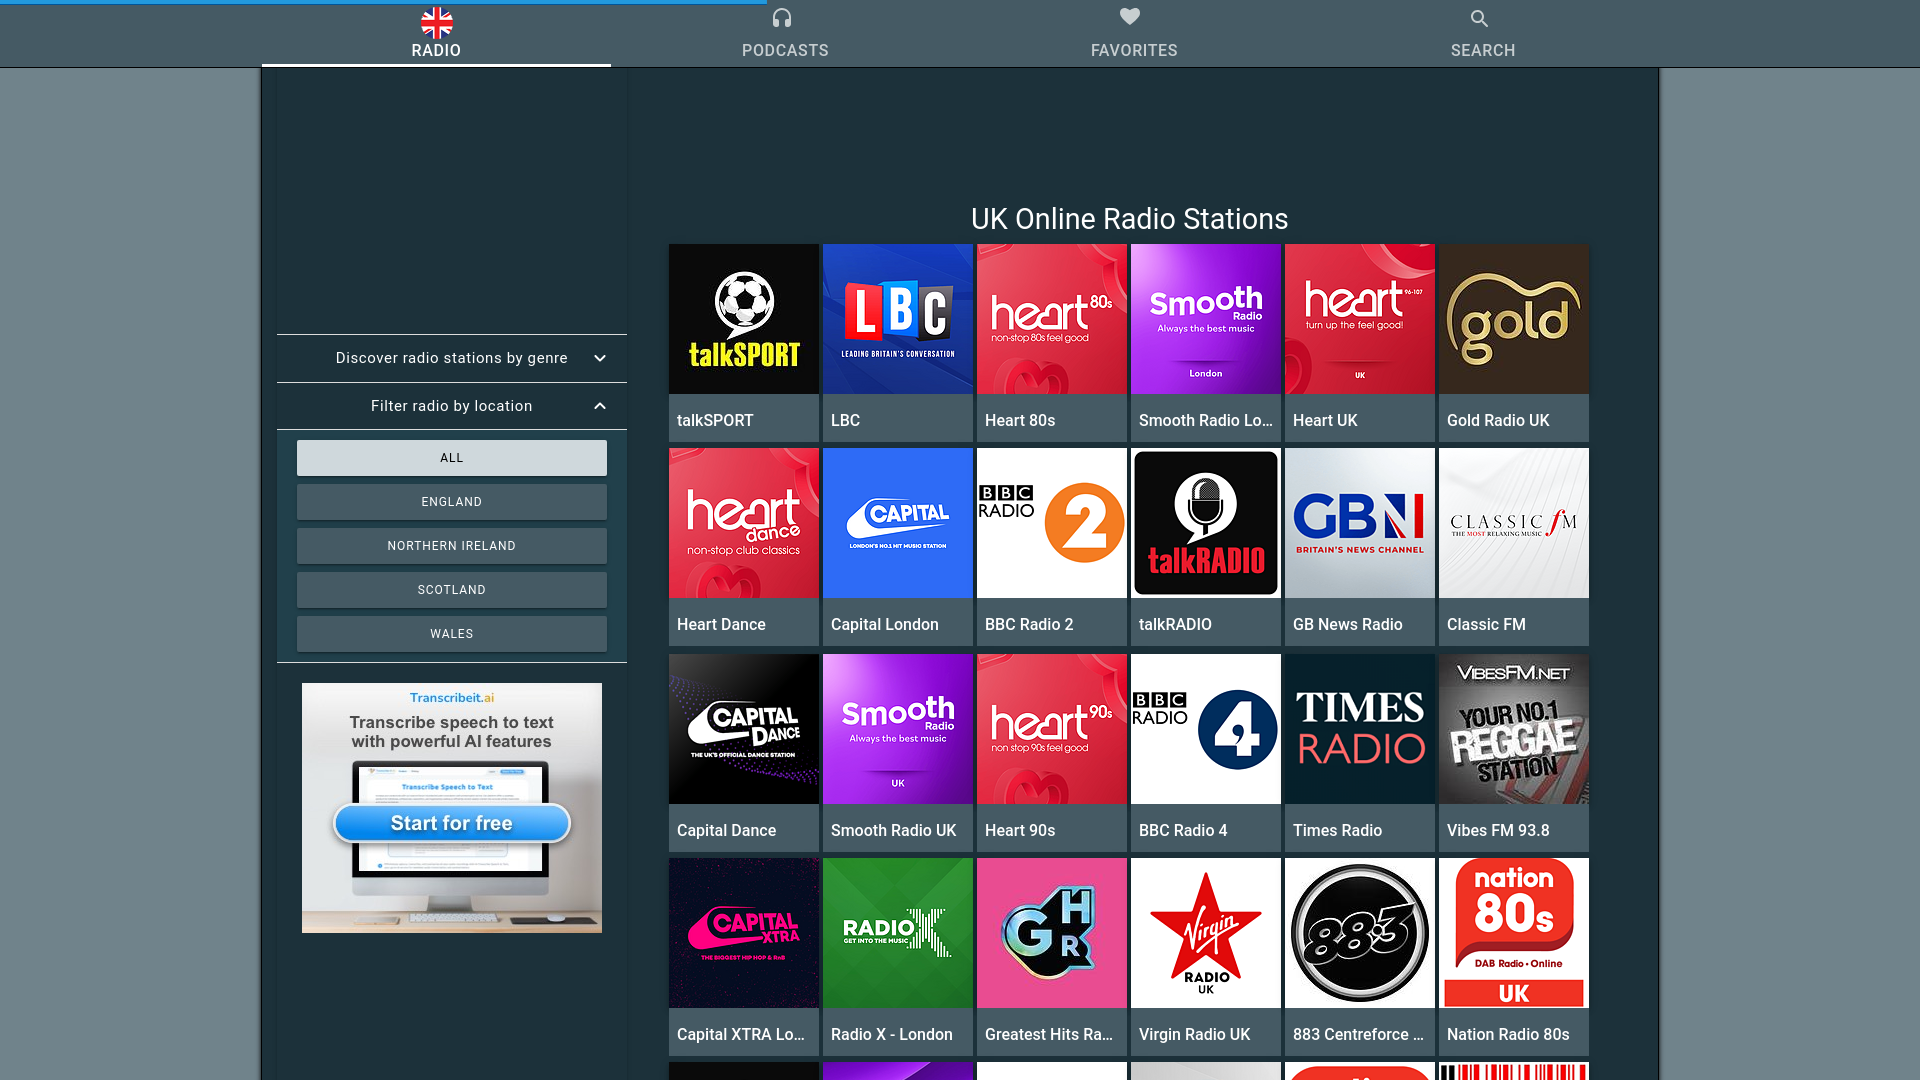Click the Classic FM station name
This screenshot has height=1080, width=1920.
(x=1486, y=625)
